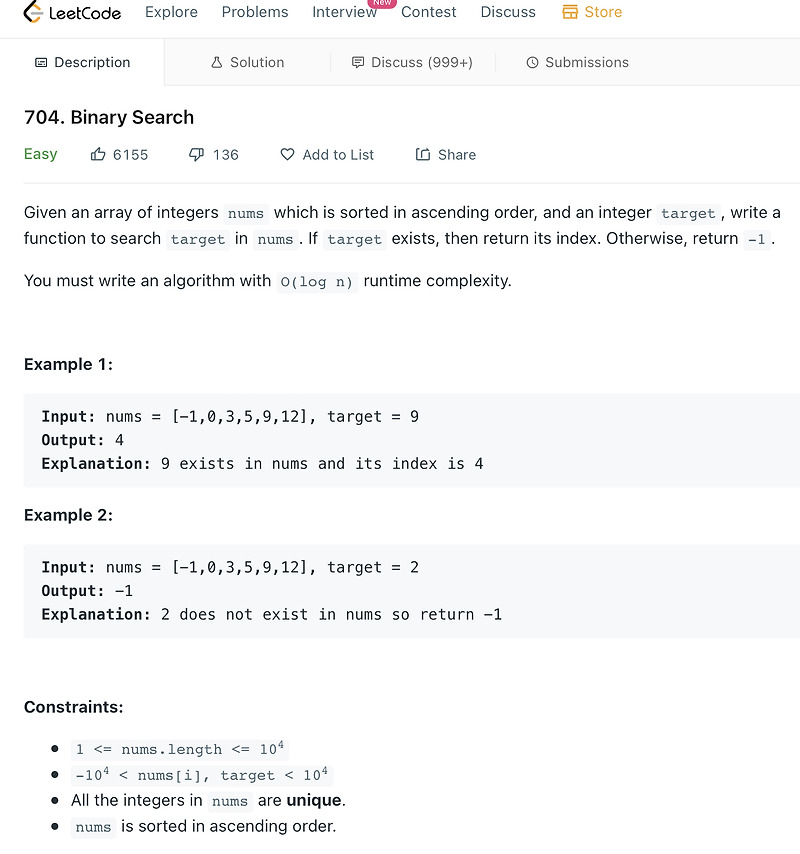Image resolution: width=800 pixels, height=854 pixels.
Task: Click the Share arrow icon
Action: tap(423, 155)
